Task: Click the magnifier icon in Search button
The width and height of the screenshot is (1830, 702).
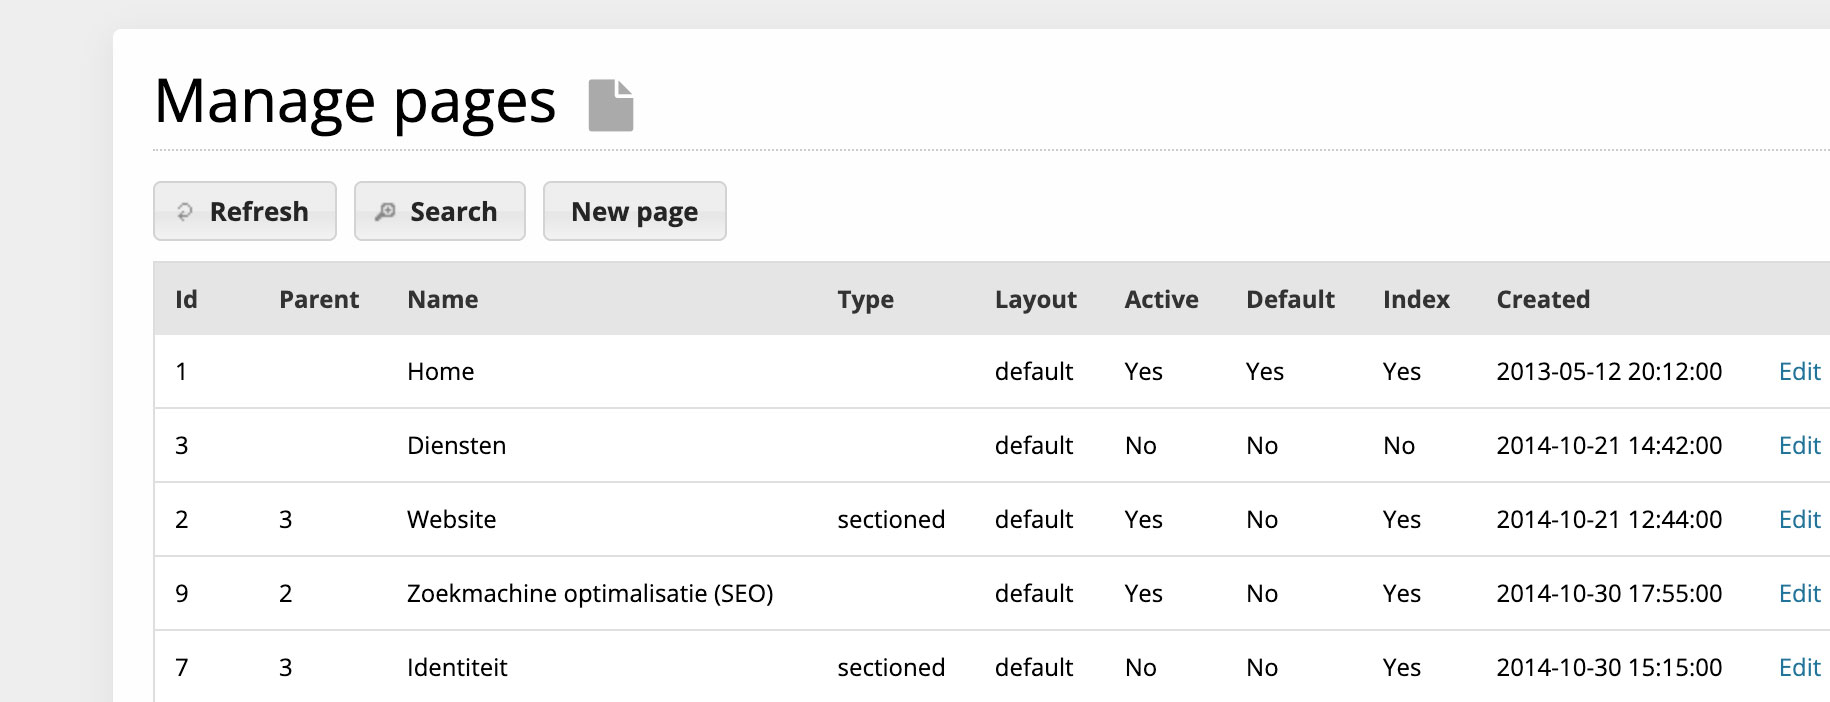Action: 385,212
